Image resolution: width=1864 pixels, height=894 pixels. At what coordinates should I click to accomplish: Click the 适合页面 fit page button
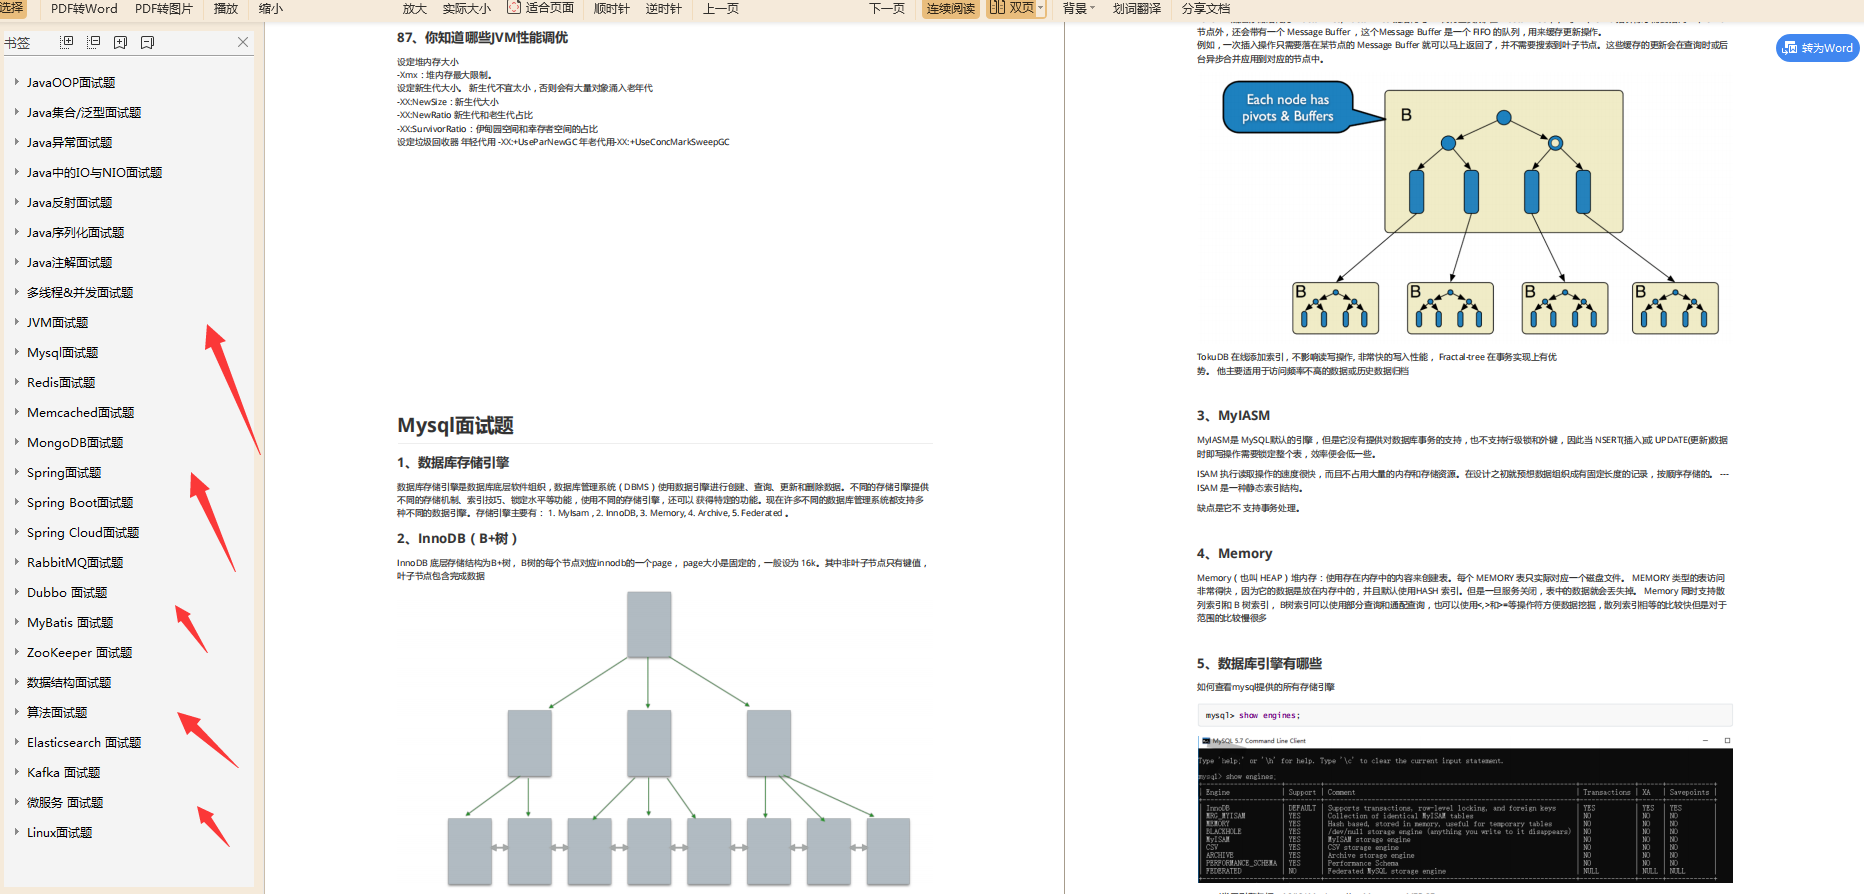coord(541,8)
